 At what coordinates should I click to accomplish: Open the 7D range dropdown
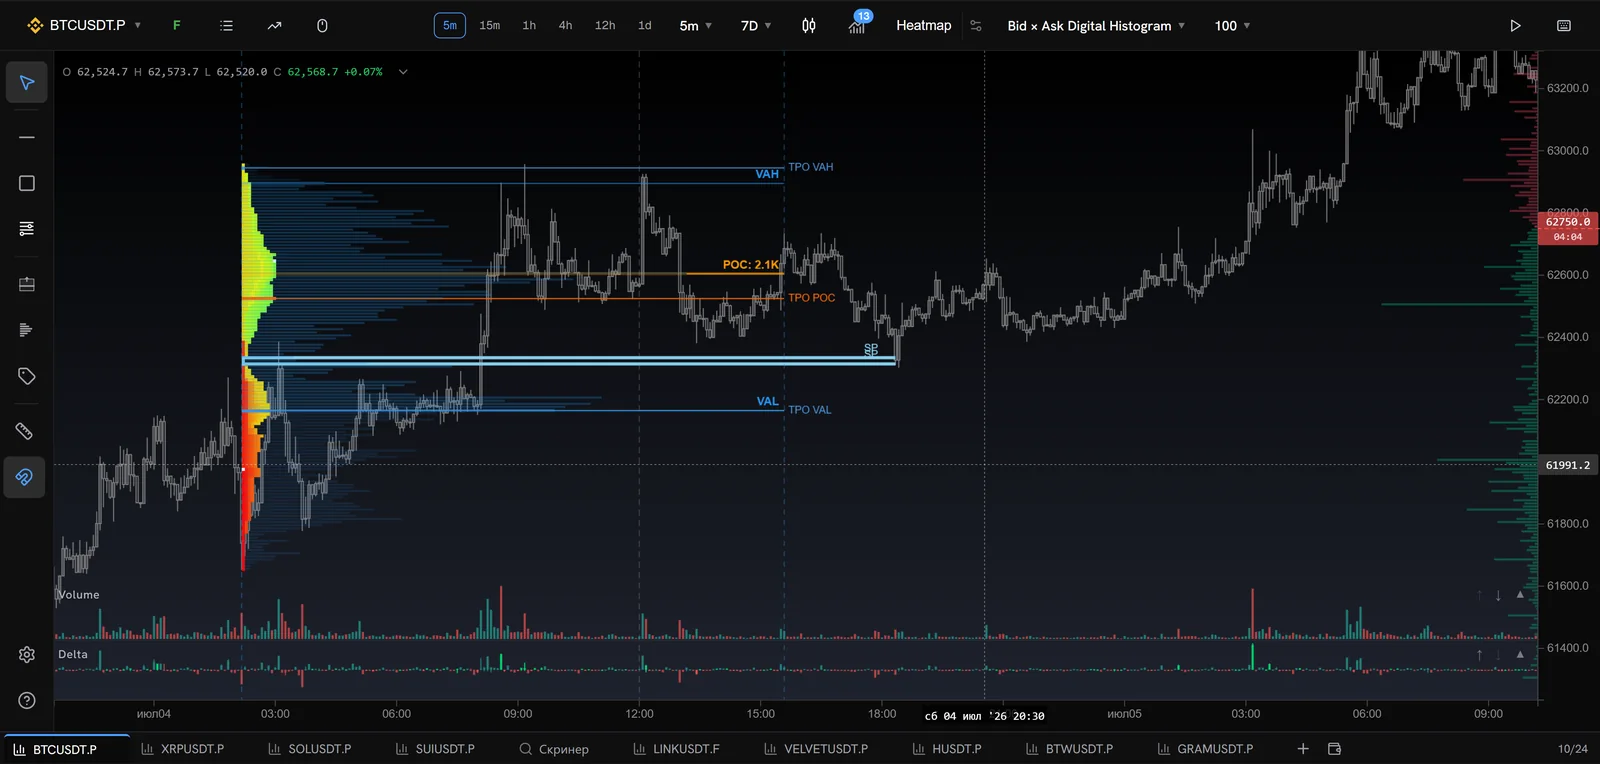[756, 25]
